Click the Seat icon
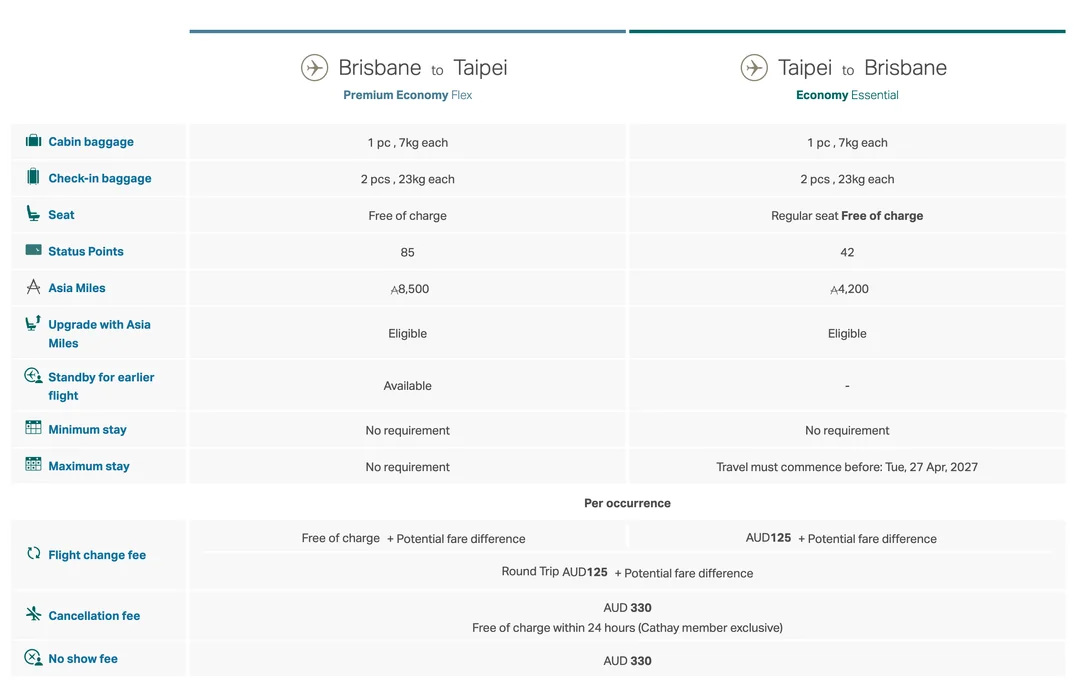Screen dimensions: 1080x682 (33, 214)
